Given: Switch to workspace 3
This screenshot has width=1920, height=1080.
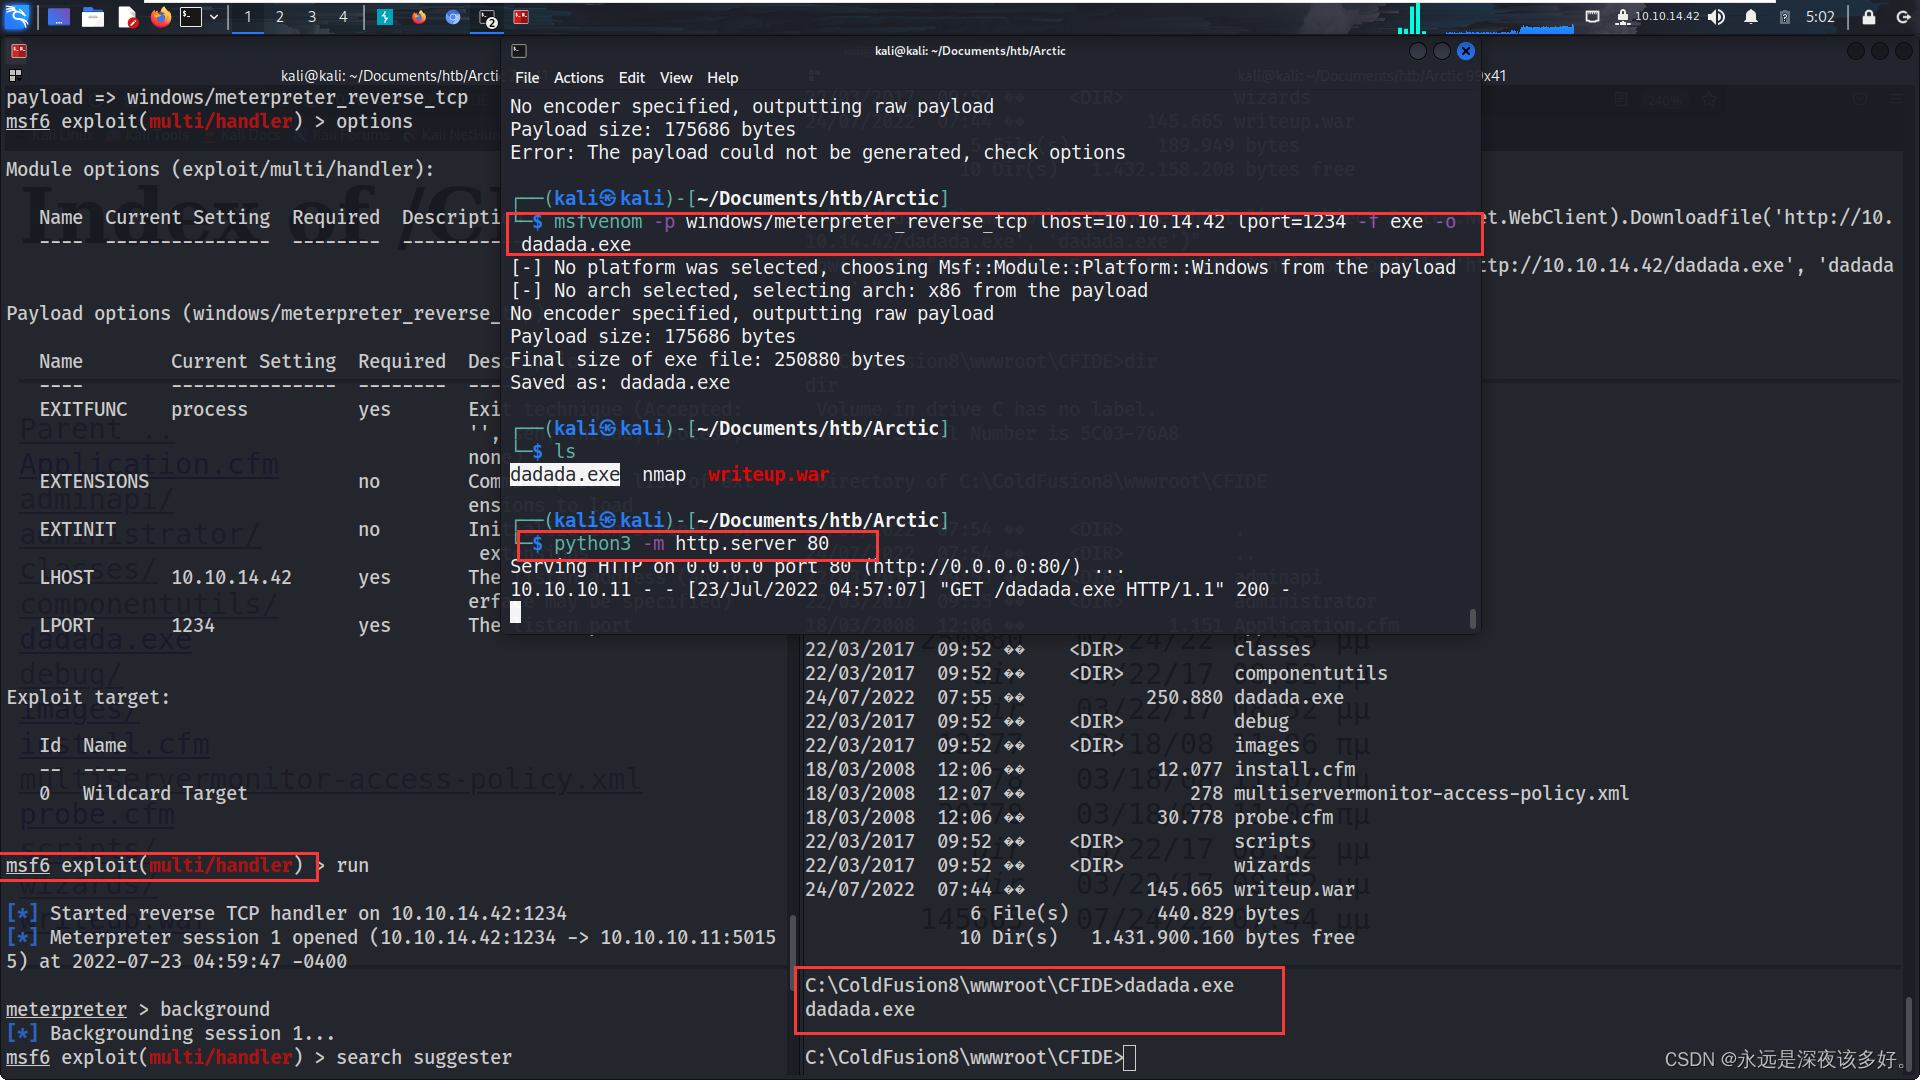Looking at the screenshot, I should tap(312, 17).
